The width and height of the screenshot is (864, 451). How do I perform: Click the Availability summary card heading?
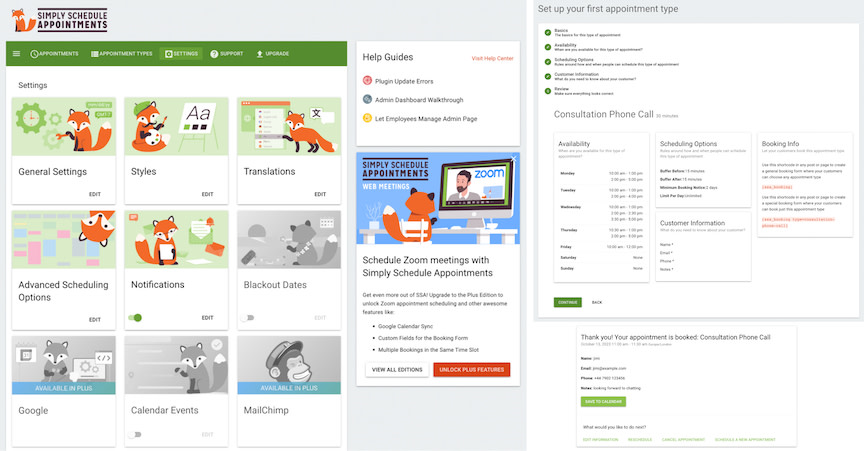[574, 143]
